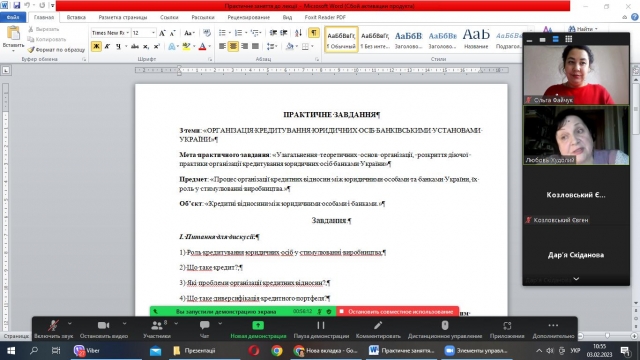Viewport: 640px width, 360px height.
Task: Click Format Painter (Формат по образцу)
Action: click(56, 49)
